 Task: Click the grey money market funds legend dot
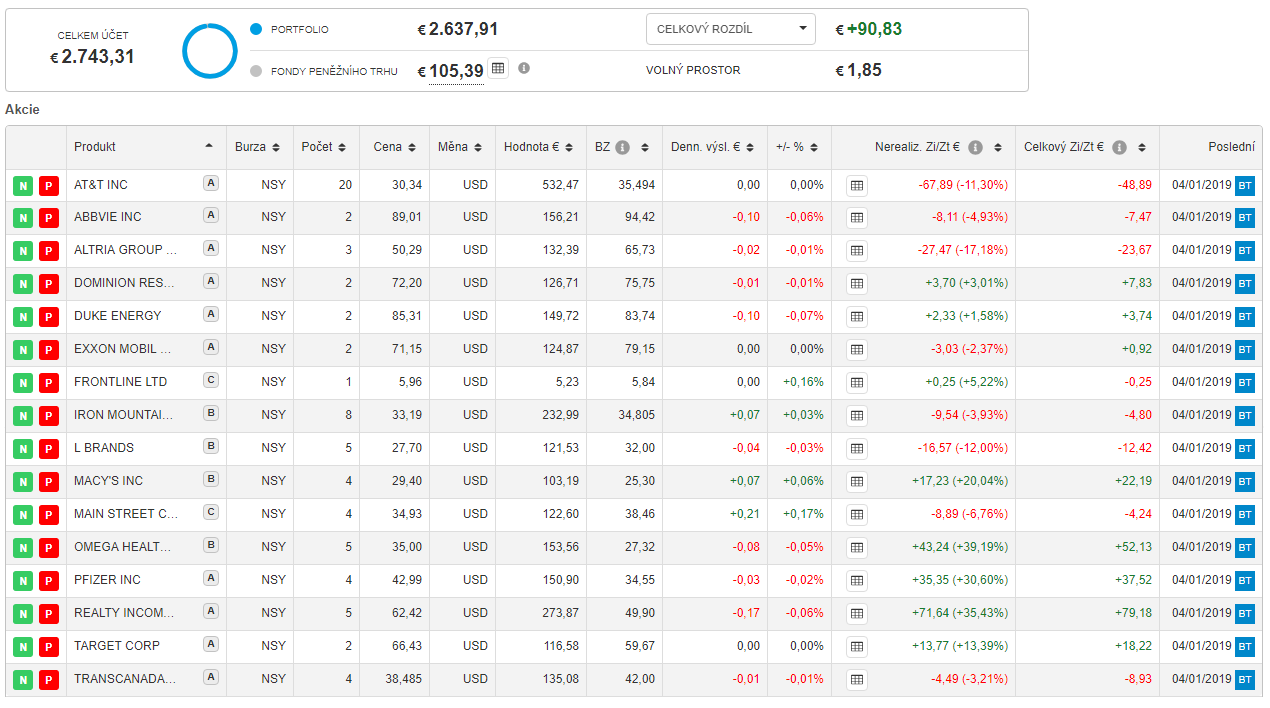pyautogui.click(x=256, y=71)
